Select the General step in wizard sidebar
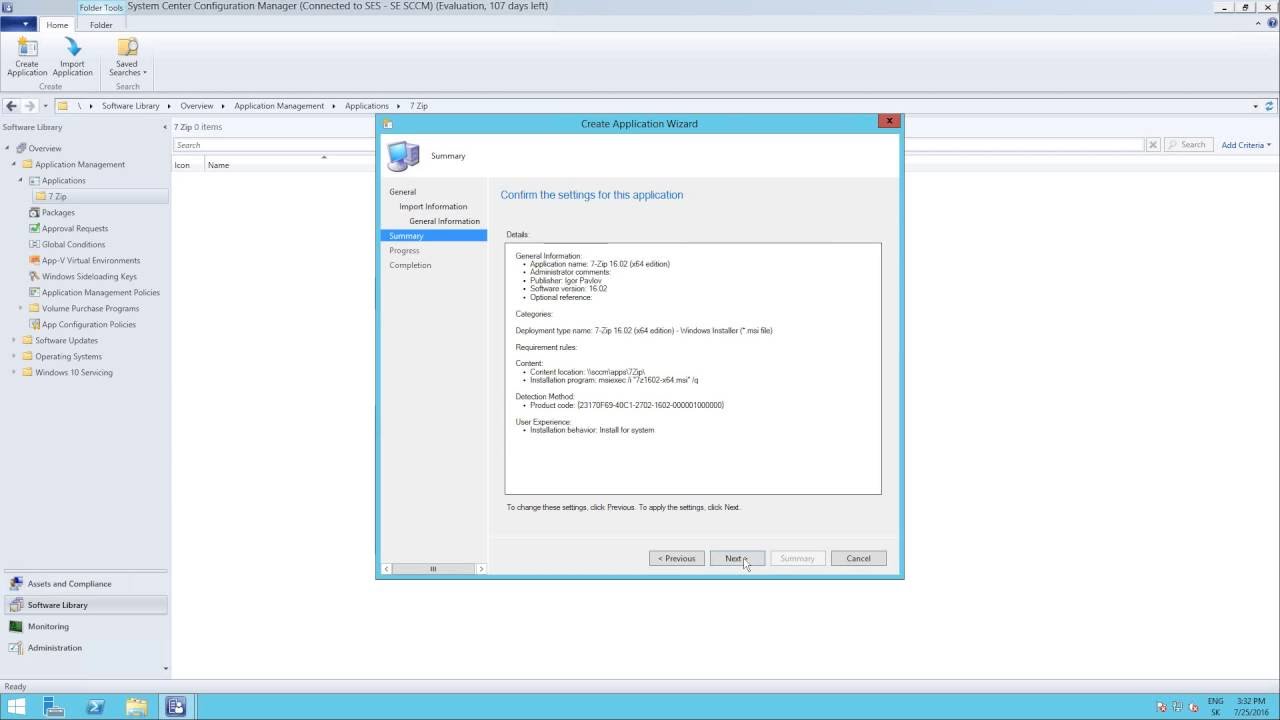1280x720 pixels. (403, 192)
